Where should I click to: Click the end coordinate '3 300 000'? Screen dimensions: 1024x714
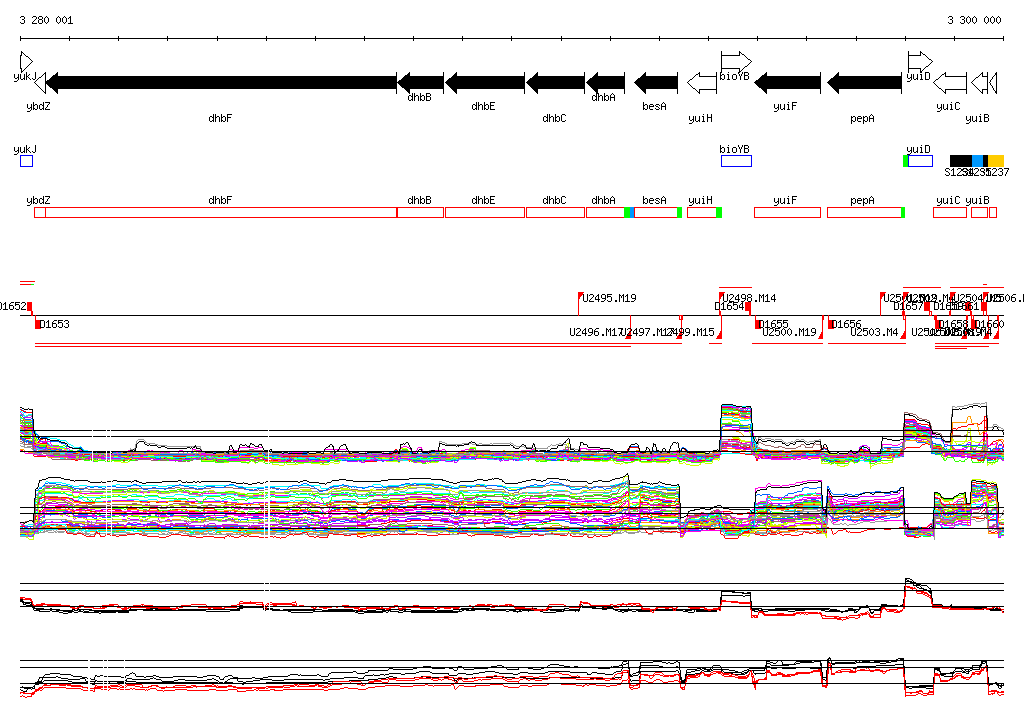(974, 20)
